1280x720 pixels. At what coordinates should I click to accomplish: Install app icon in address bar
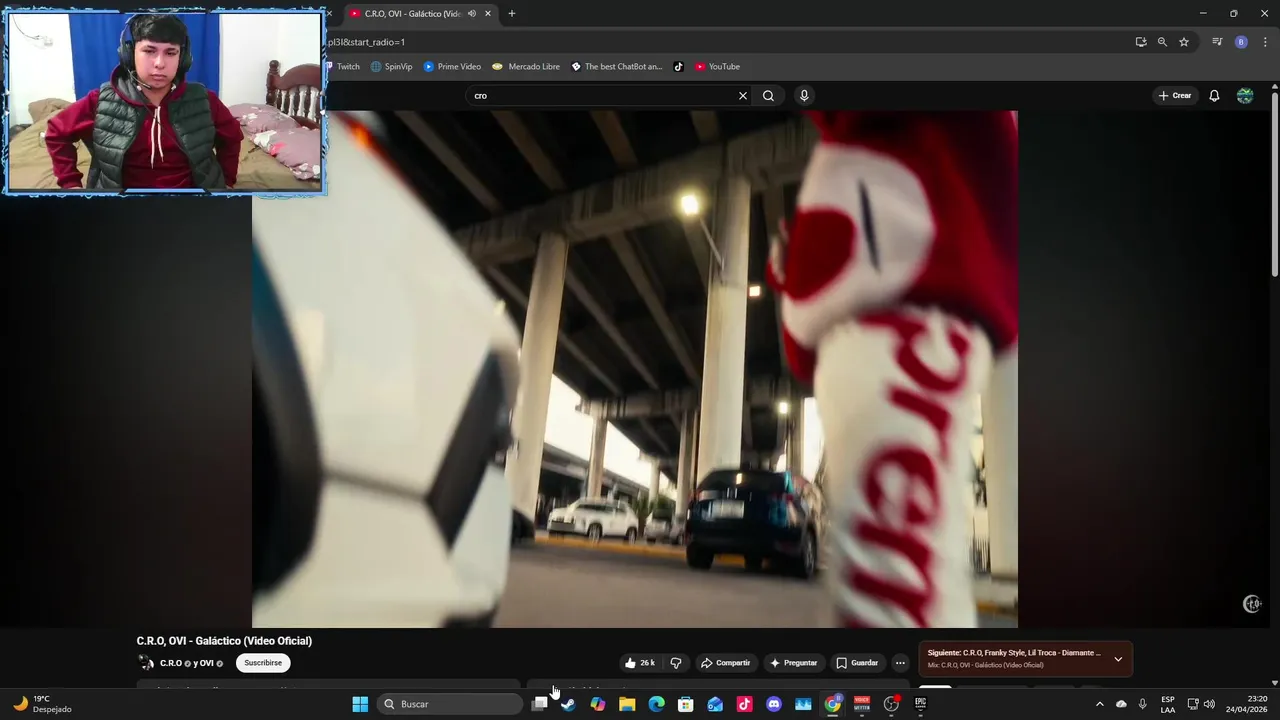click(x=1141, y=42)
